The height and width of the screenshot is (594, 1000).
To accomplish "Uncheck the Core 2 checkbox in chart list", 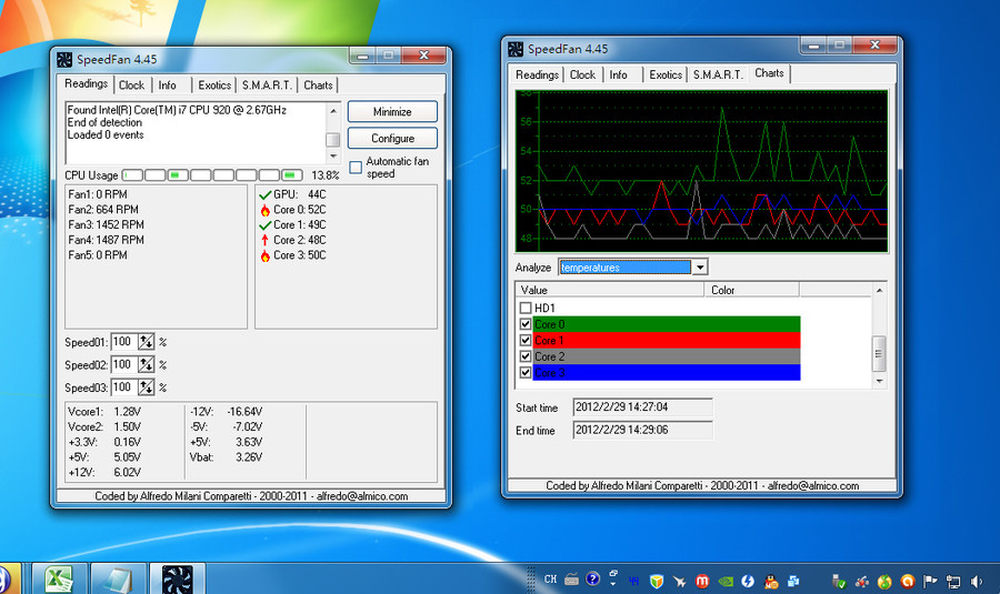I will pos(526,356).
